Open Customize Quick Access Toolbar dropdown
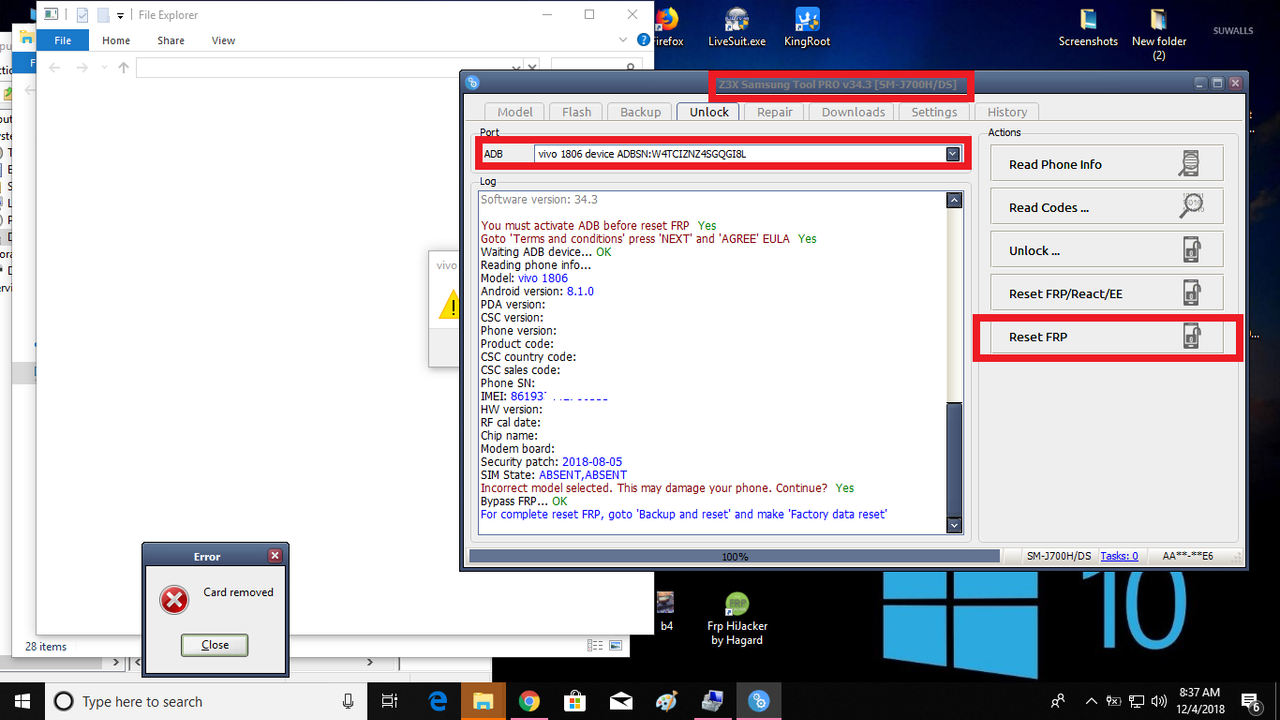This screenshot has height=720, width=1280. (x=120, y=15)
